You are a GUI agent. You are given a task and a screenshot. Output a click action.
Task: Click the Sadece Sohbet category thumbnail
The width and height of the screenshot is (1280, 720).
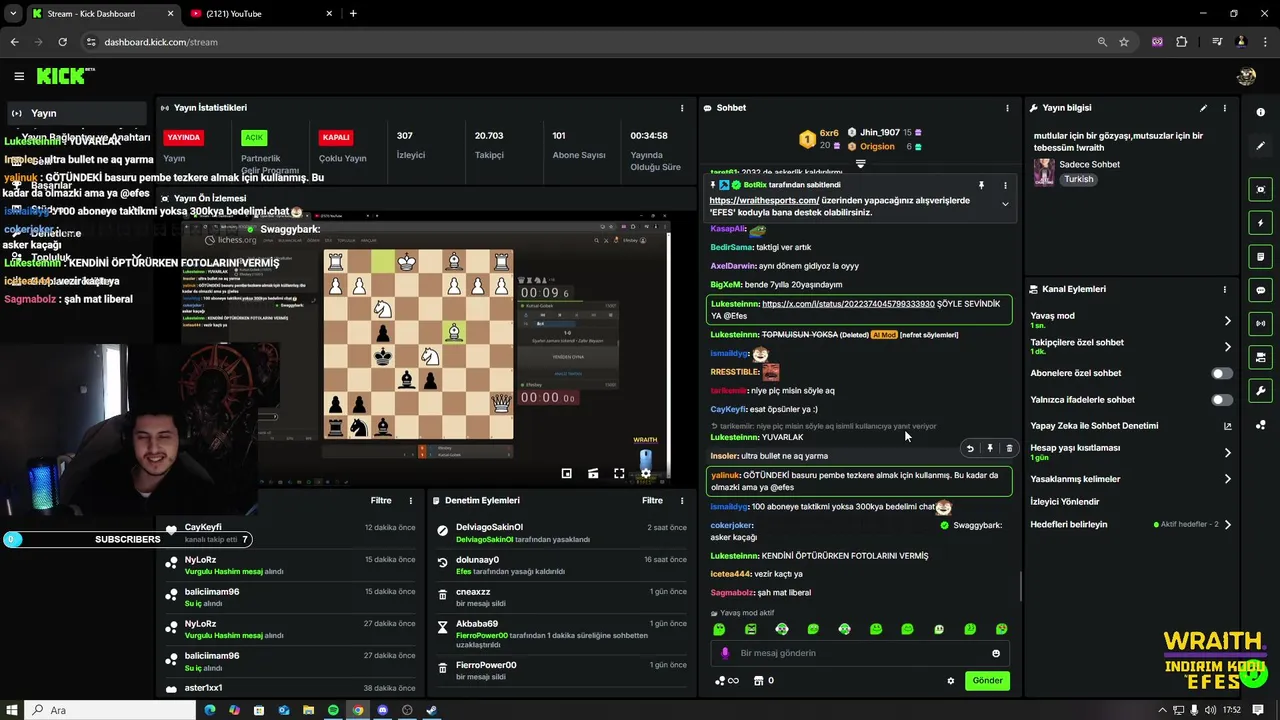1045,172
